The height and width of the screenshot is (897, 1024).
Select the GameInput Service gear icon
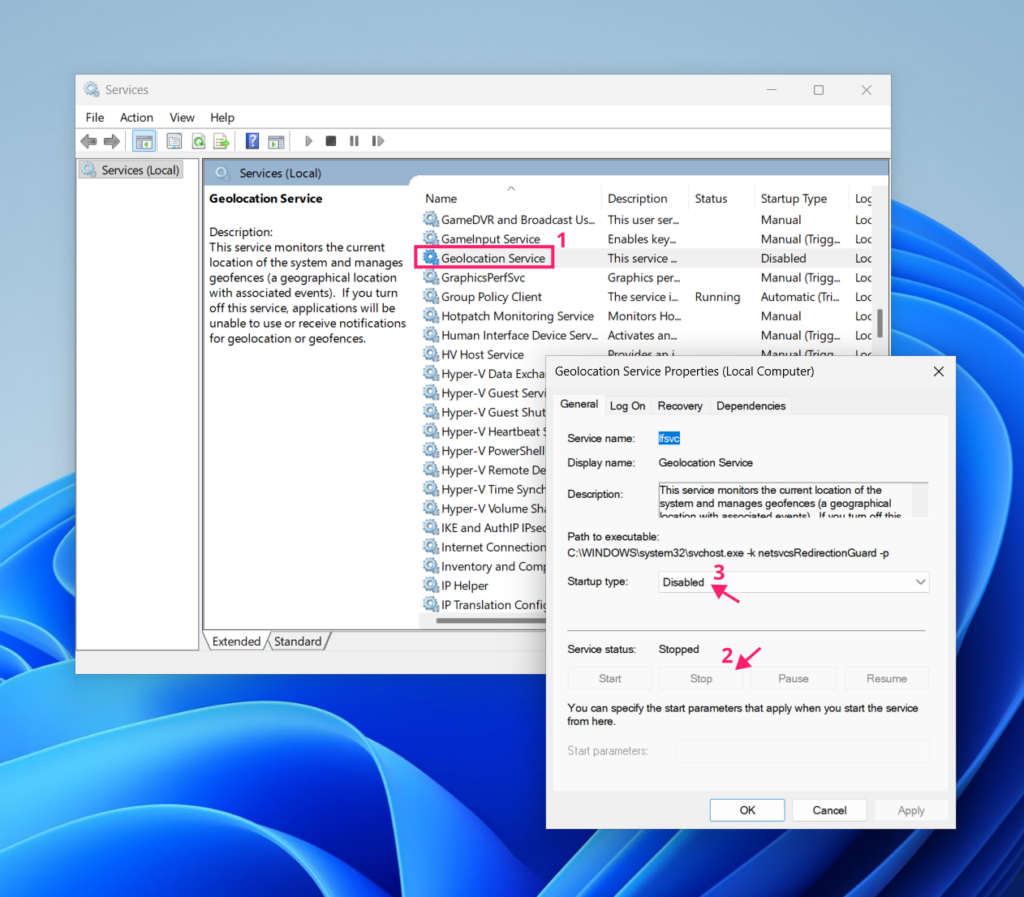tap(430, 238)
